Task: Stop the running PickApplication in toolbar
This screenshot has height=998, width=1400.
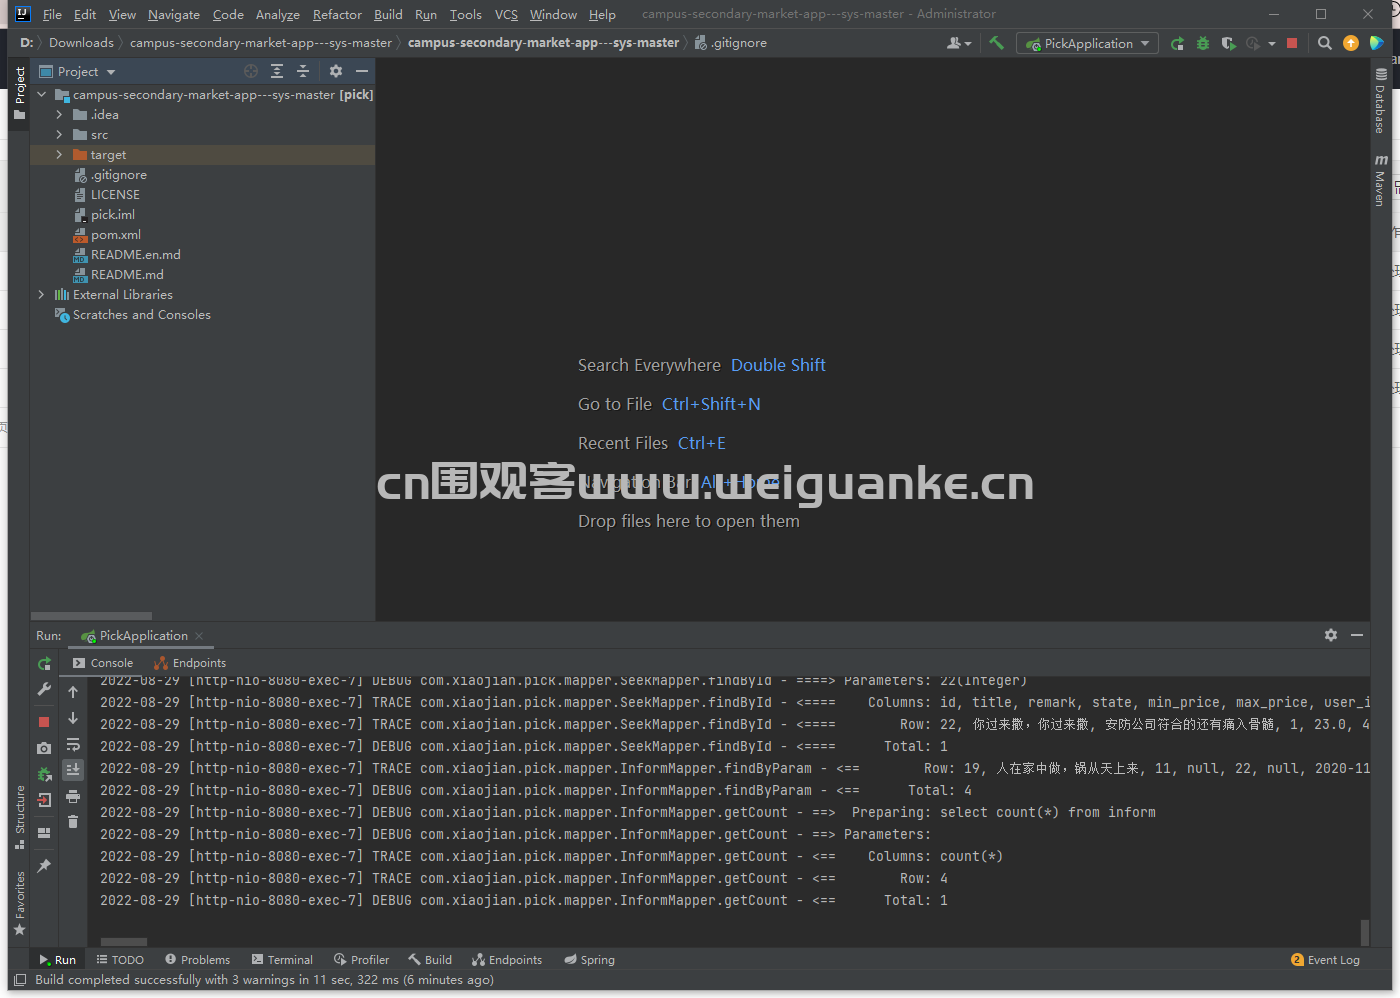Action: tap(1292, 43)
